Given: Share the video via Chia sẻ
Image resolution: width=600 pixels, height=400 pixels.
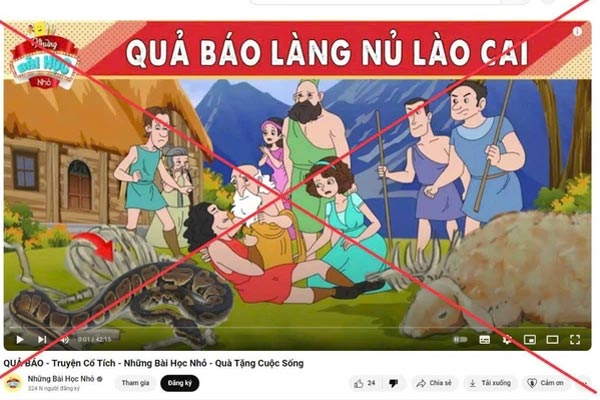Looking at the screenshot, I should tap(434, 383).
